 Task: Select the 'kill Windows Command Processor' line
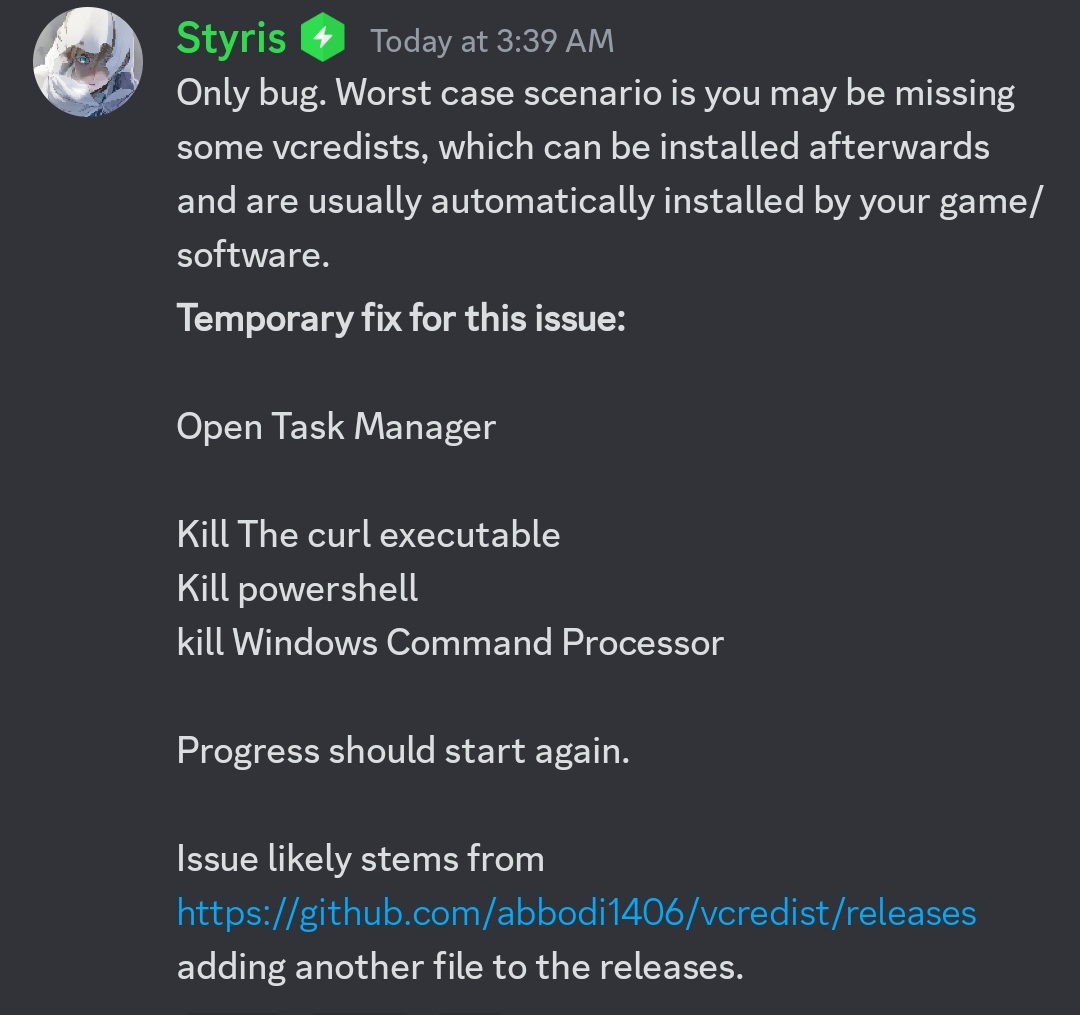tap(450, 642)
